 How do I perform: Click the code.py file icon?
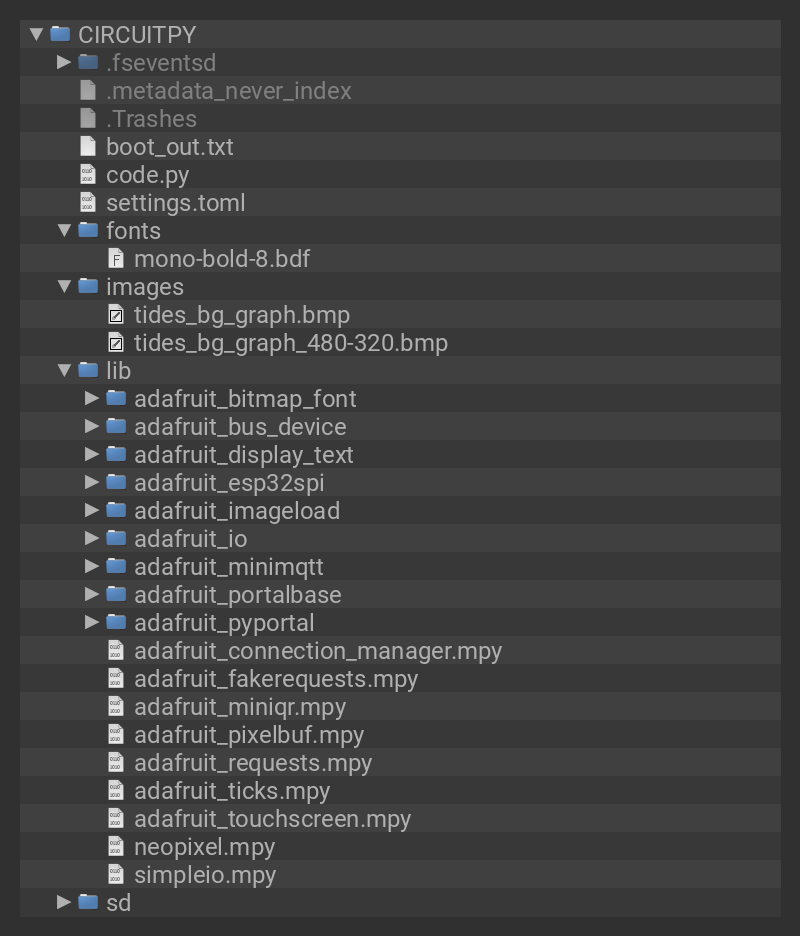(88, 175)
